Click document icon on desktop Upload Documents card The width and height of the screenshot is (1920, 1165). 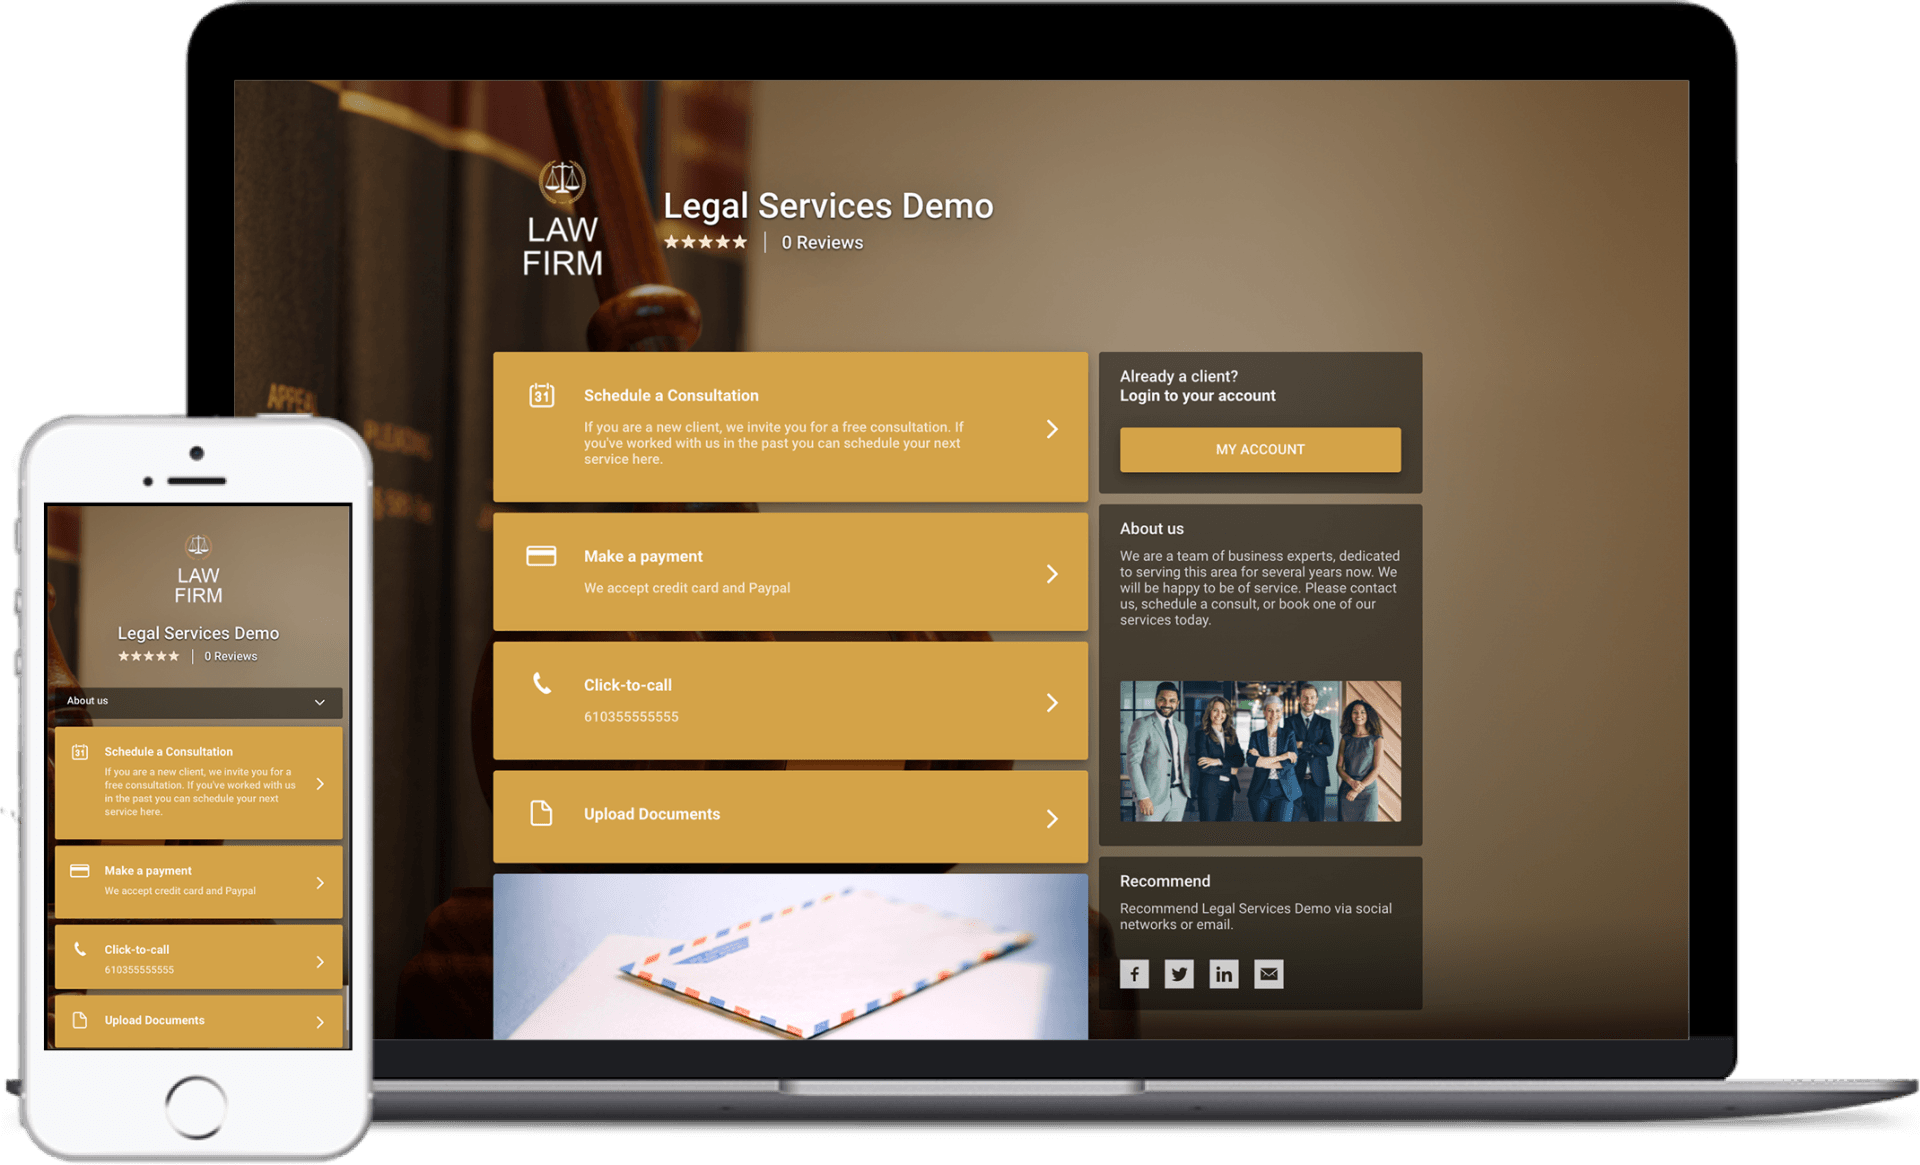541,813
